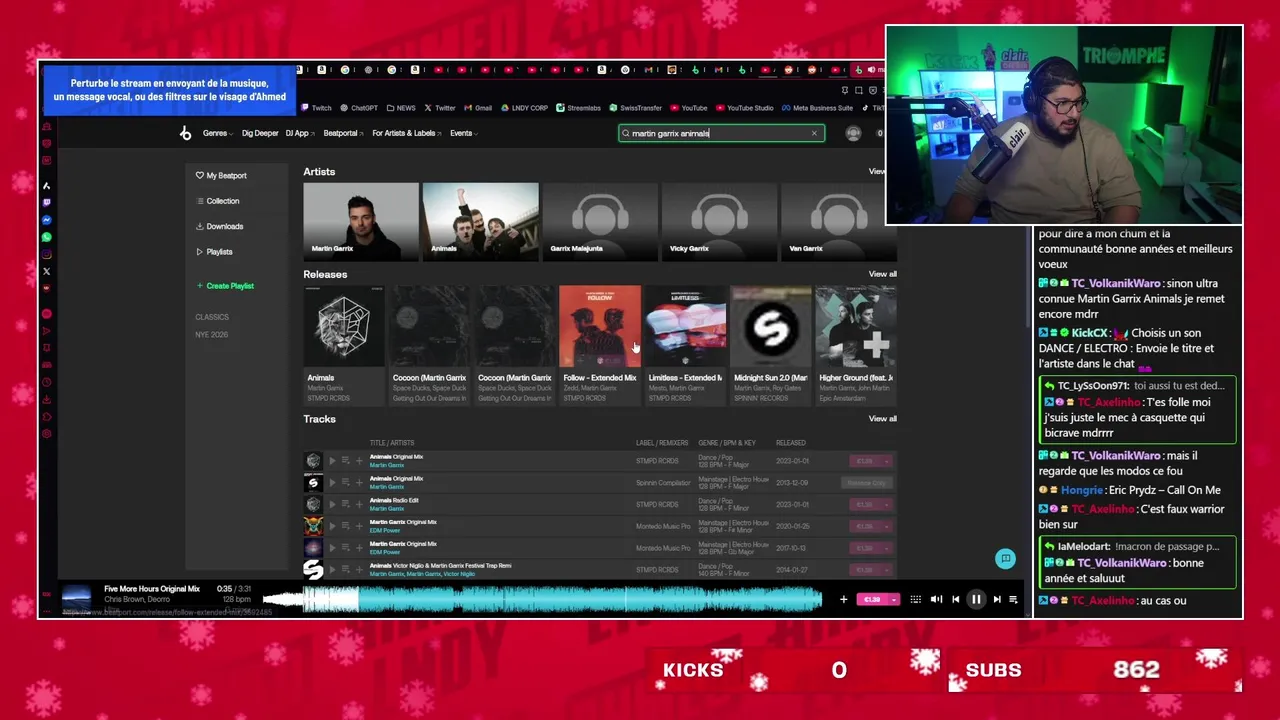This screenshot has width=1280, height=720.
Task: Expand the Genres menu
Action: pos(218,133)
